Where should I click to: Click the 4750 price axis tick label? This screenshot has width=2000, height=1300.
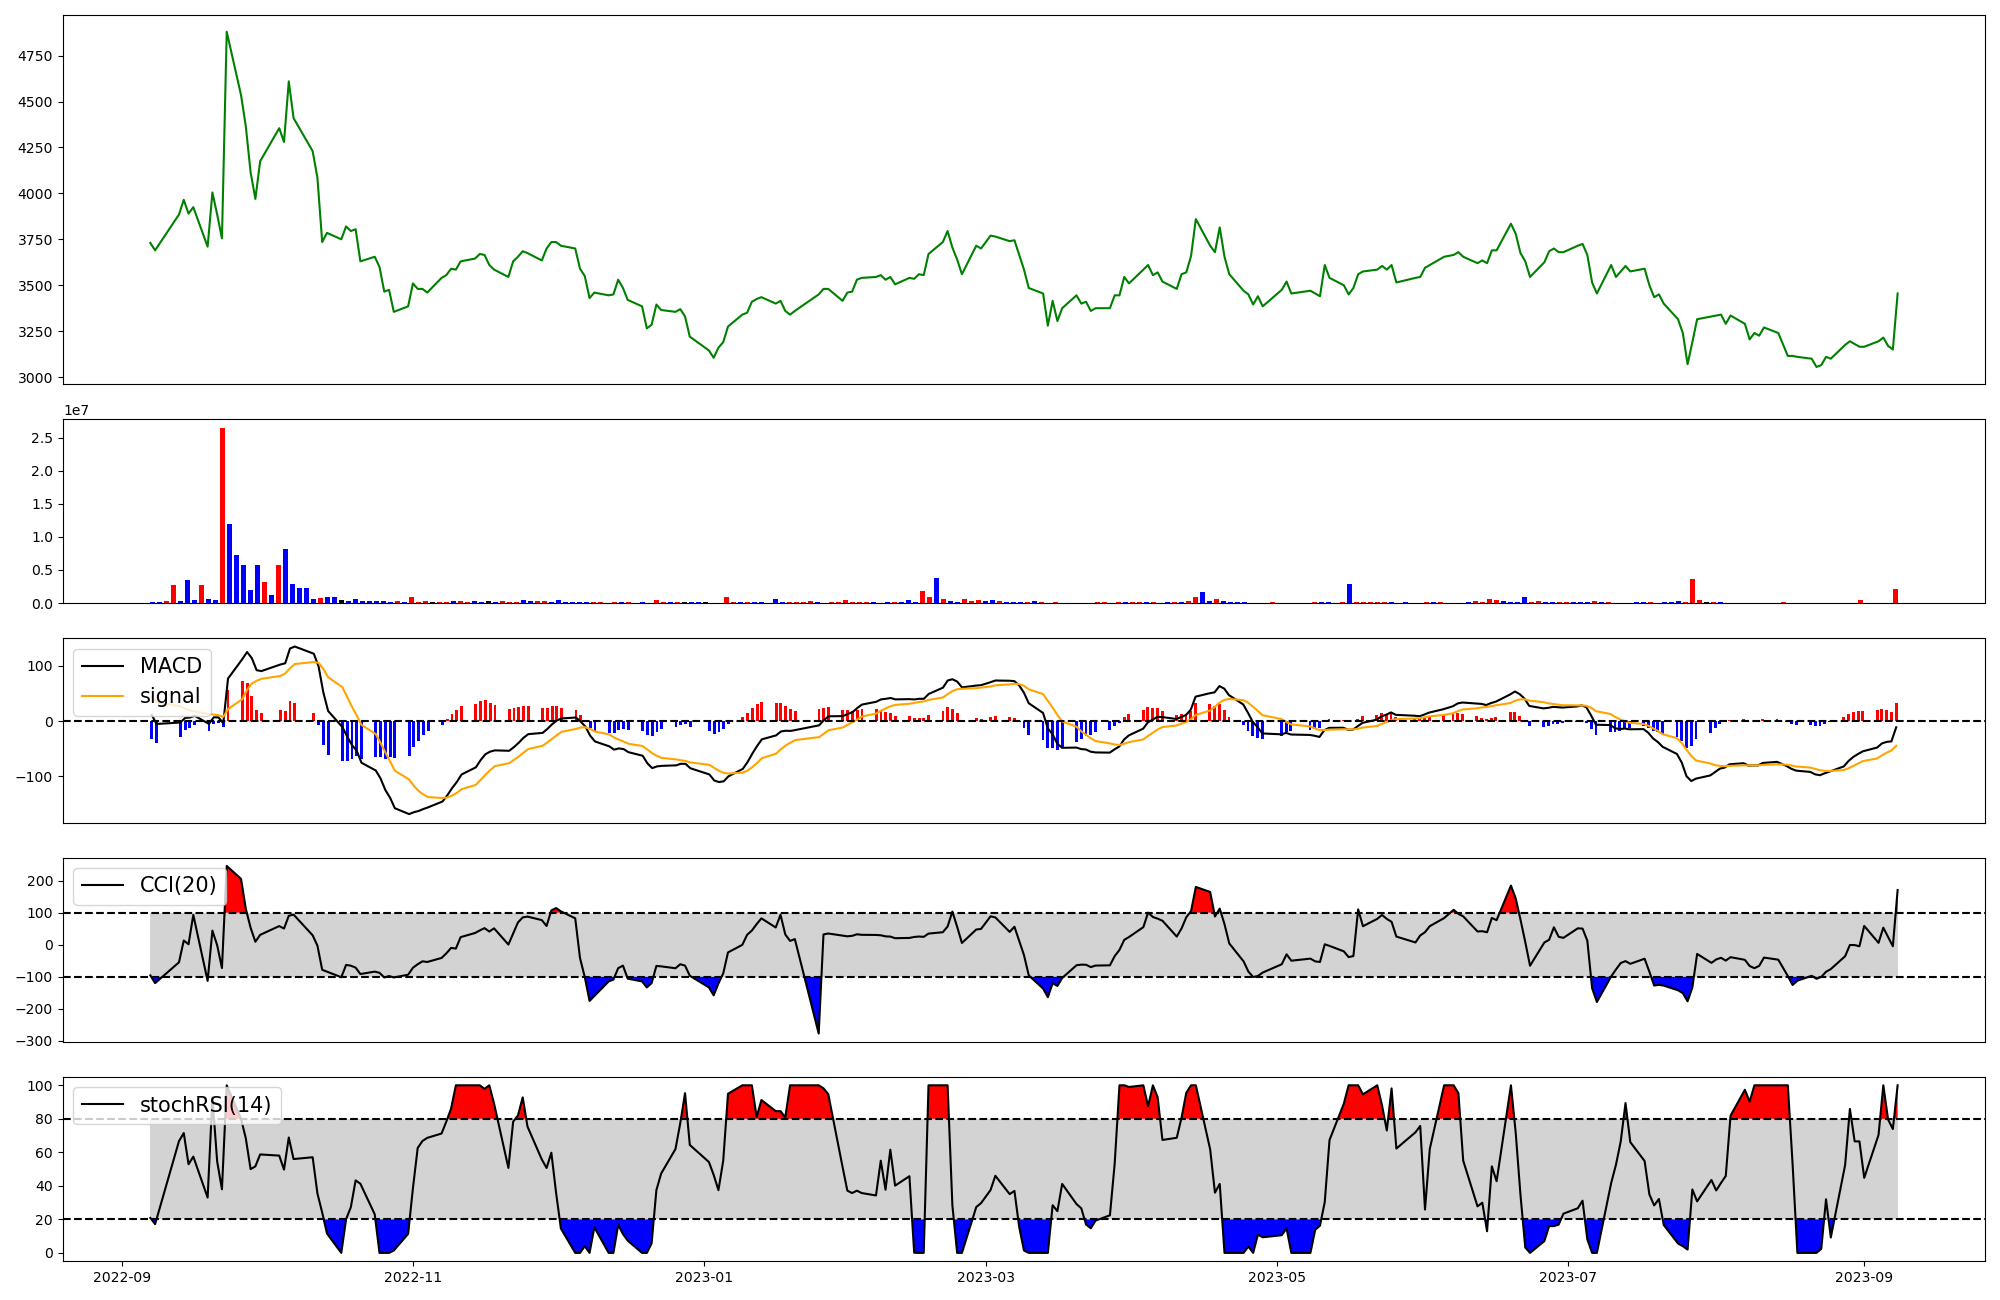coord(35,57)
